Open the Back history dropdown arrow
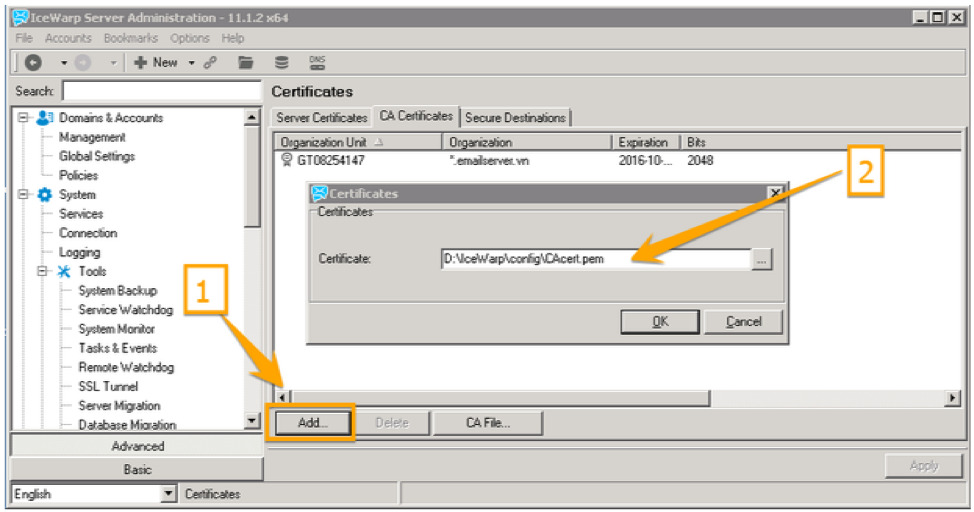Screen dimensions: 974x512 63,63
